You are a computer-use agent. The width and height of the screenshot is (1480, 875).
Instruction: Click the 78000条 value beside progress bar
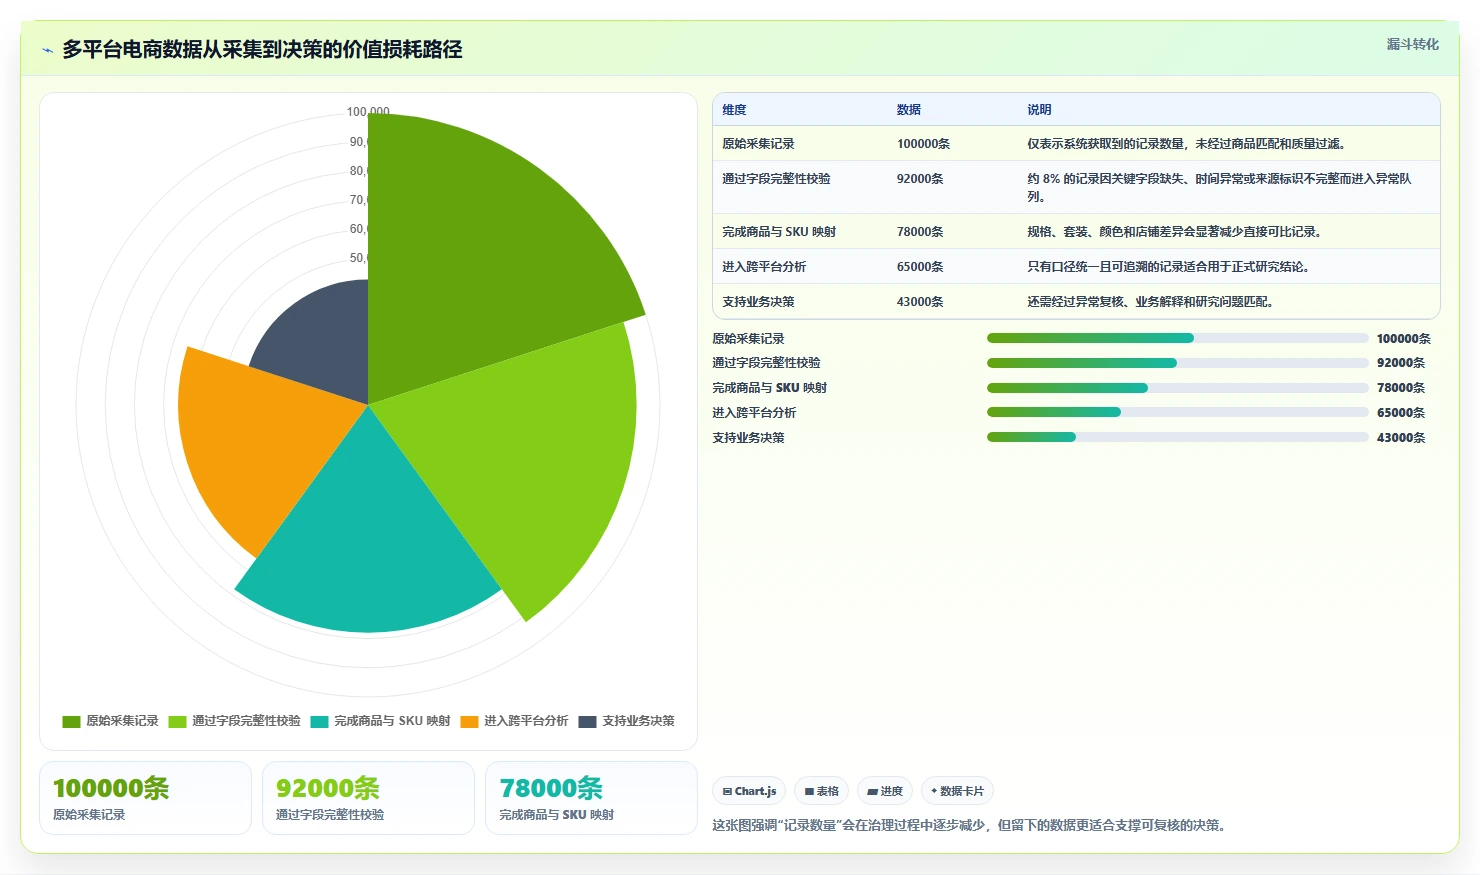coord(1401,388)
